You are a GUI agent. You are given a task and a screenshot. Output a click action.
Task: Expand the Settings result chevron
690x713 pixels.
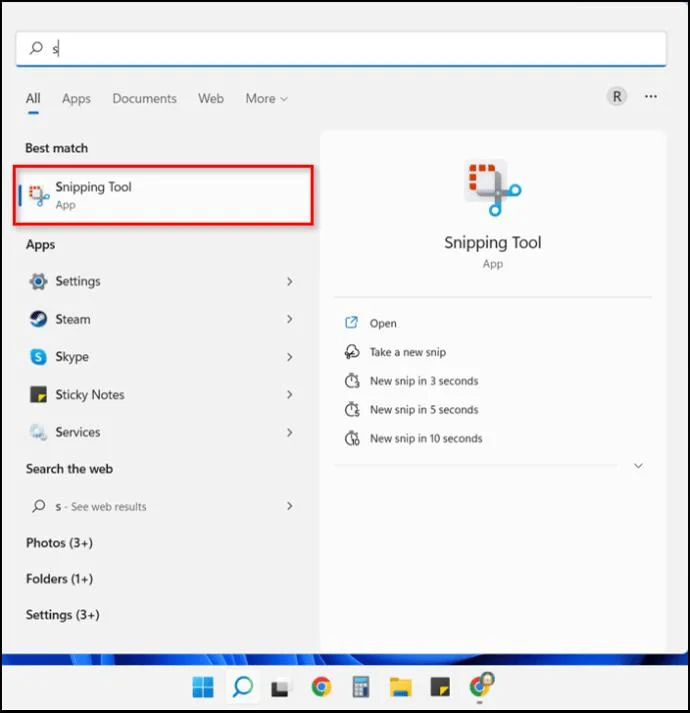pyautogui.click(x=290, y=281)
